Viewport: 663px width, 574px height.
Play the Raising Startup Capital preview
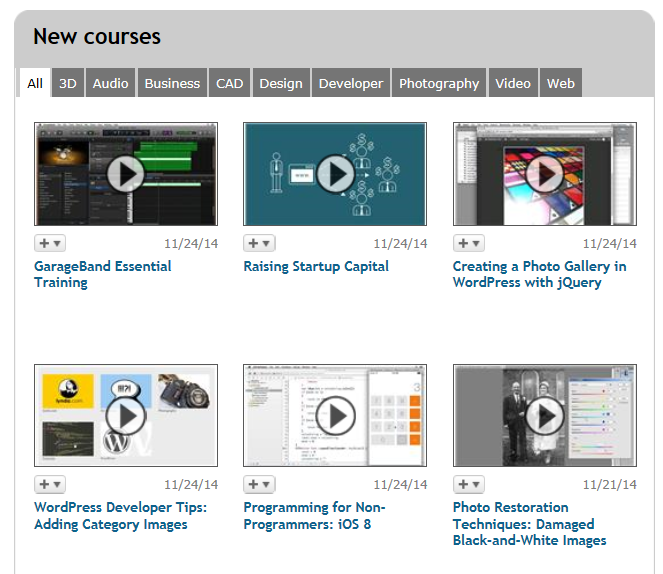click(x=335, y=174)
